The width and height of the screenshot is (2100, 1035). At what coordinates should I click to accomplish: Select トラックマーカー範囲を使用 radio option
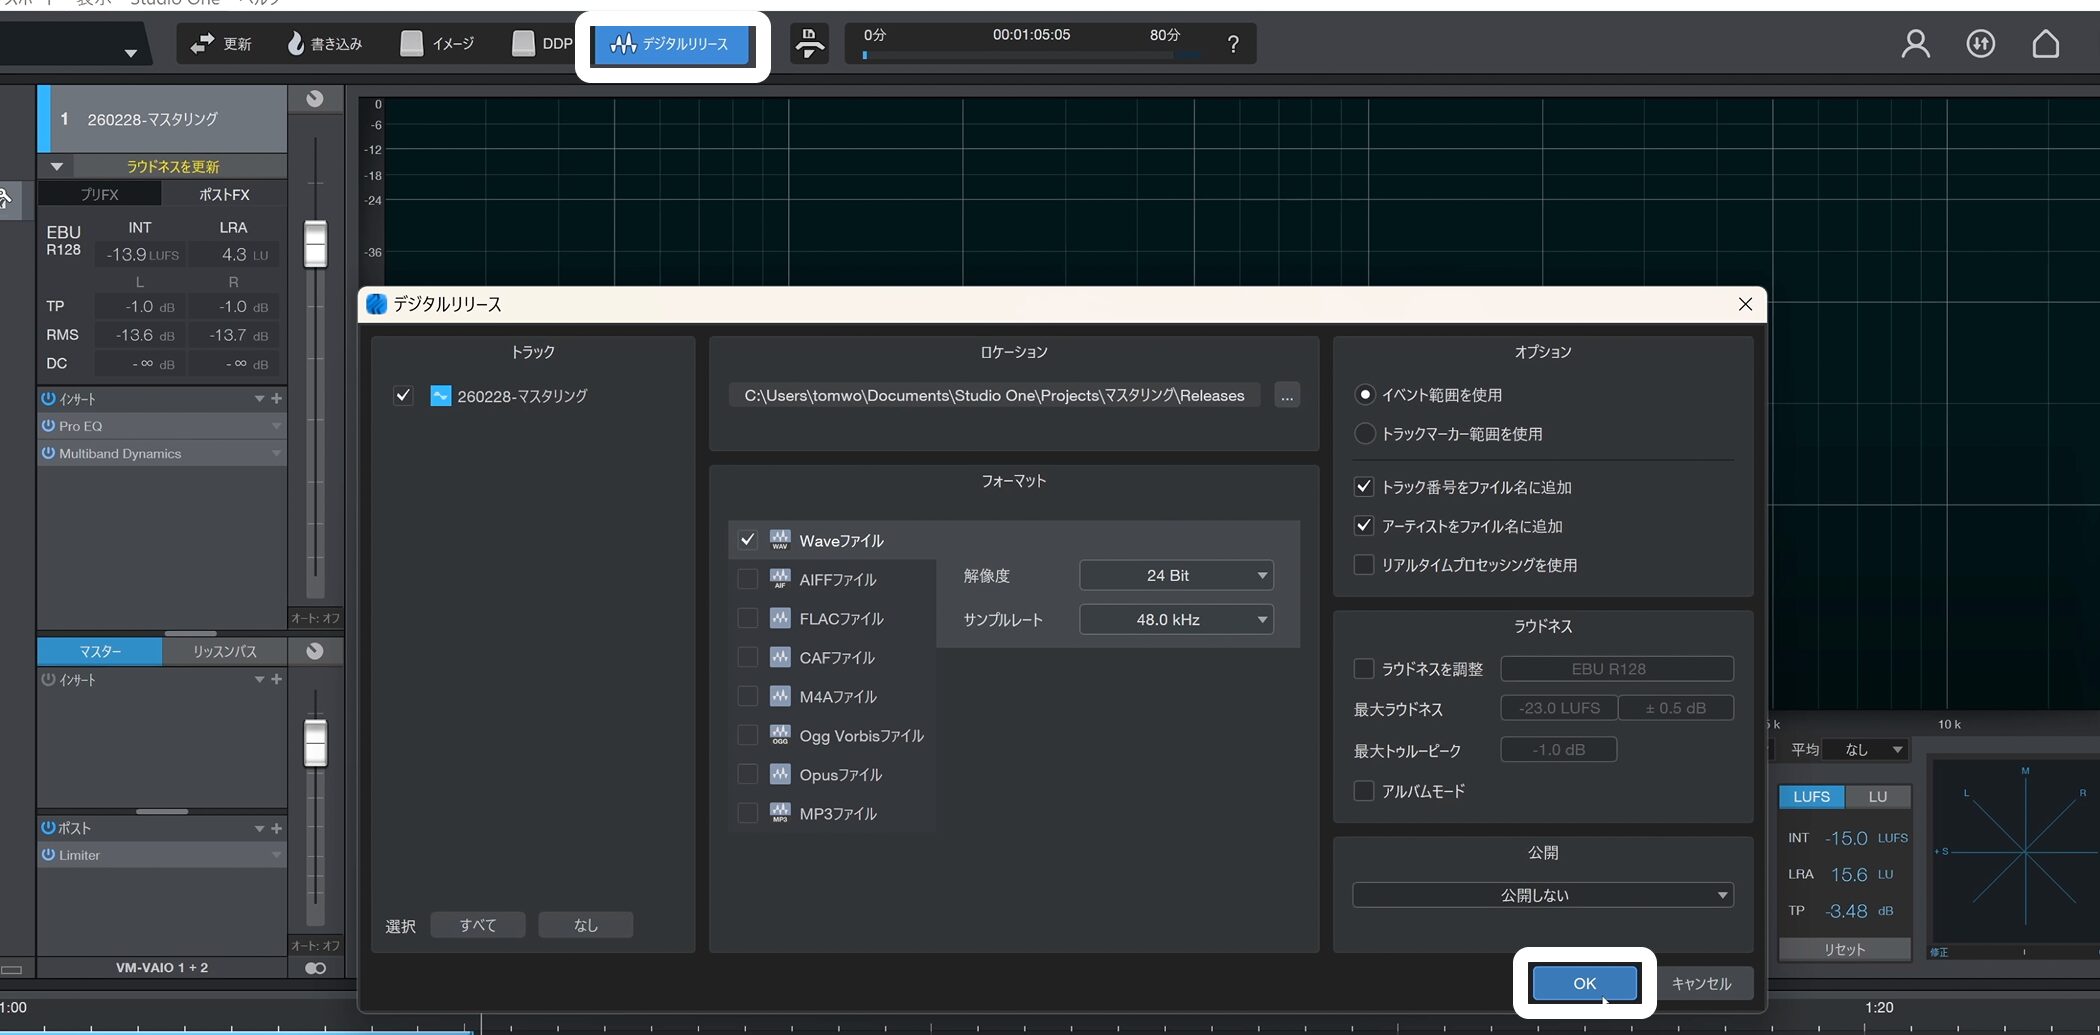tap(1364, 434)
